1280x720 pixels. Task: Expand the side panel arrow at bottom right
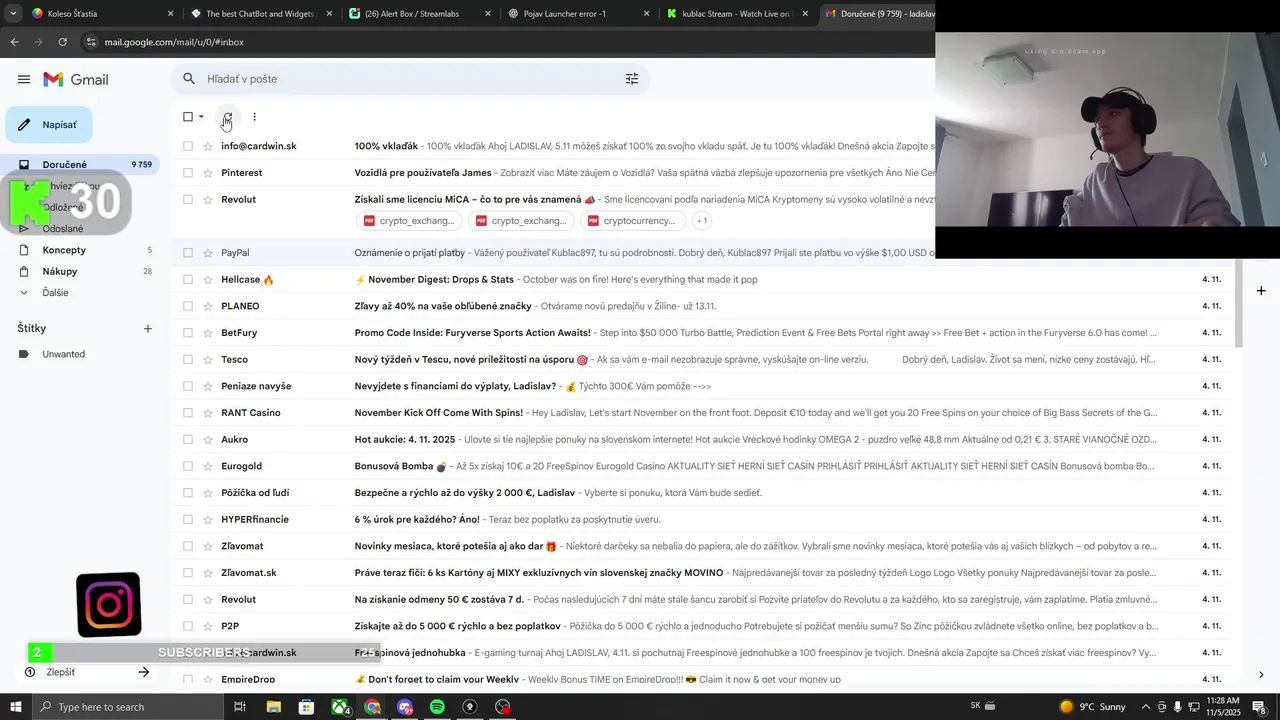1260,675
